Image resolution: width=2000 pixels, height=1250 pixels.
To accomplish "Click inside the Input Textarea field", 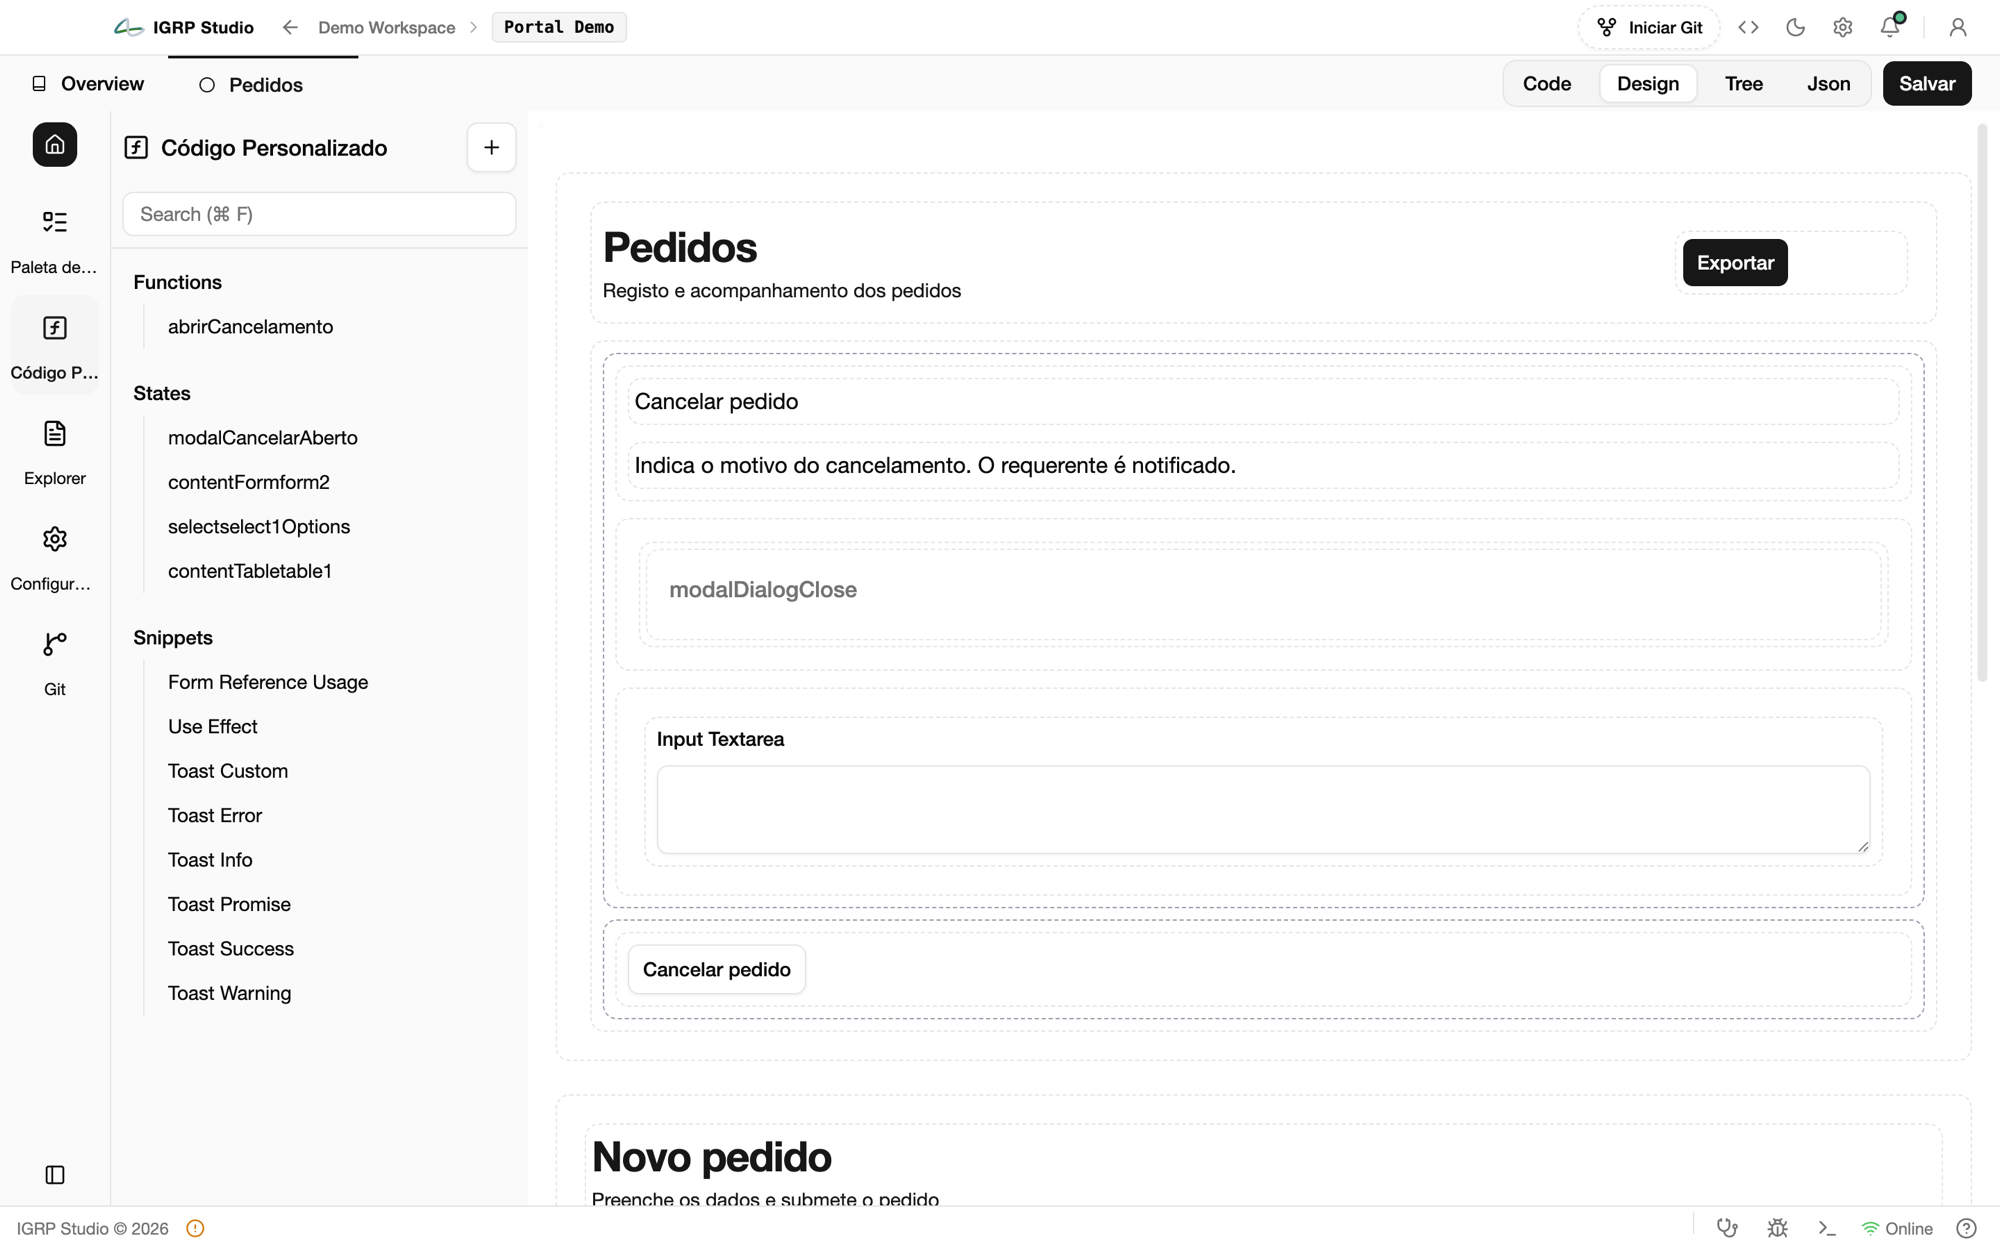I will (x=1263, y=810).
